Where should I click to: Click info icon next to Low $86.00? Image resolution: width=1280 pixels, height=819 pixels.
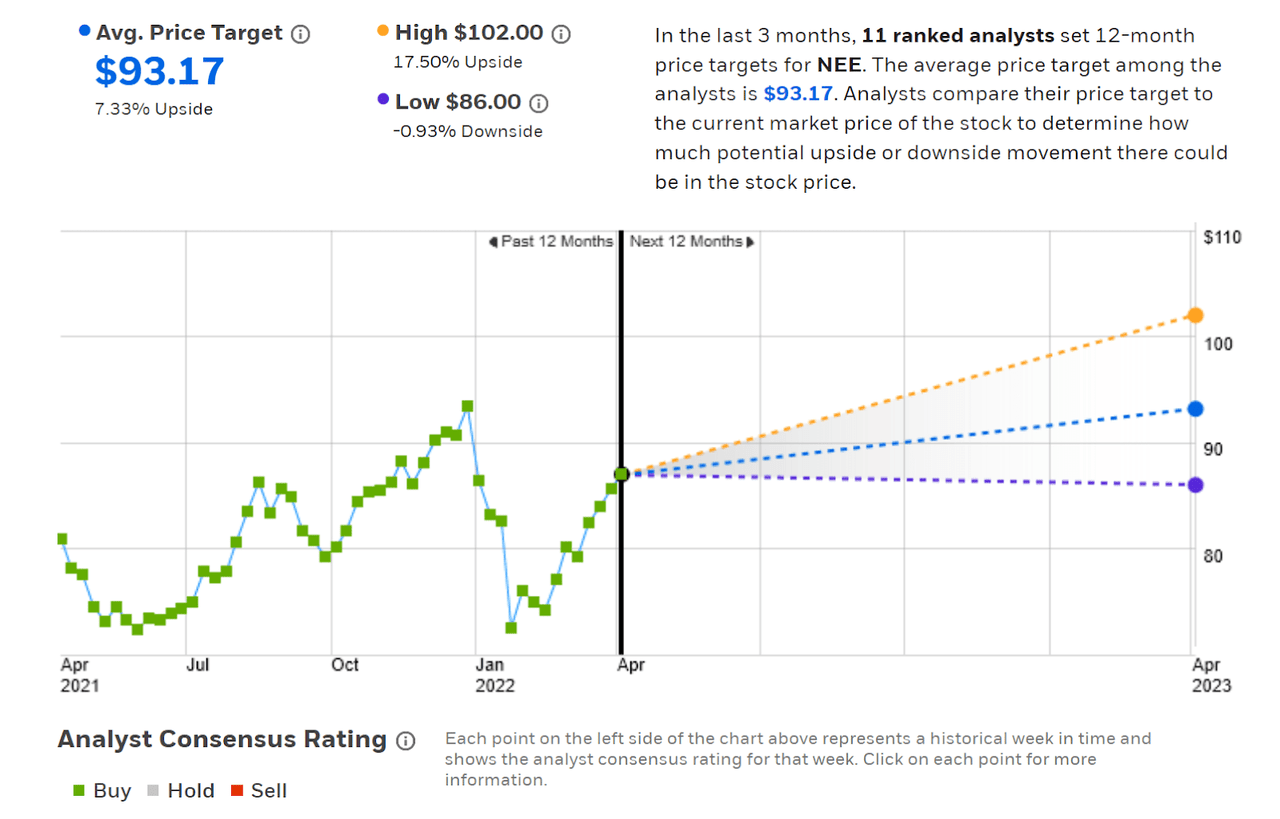[x=538, y=103]
